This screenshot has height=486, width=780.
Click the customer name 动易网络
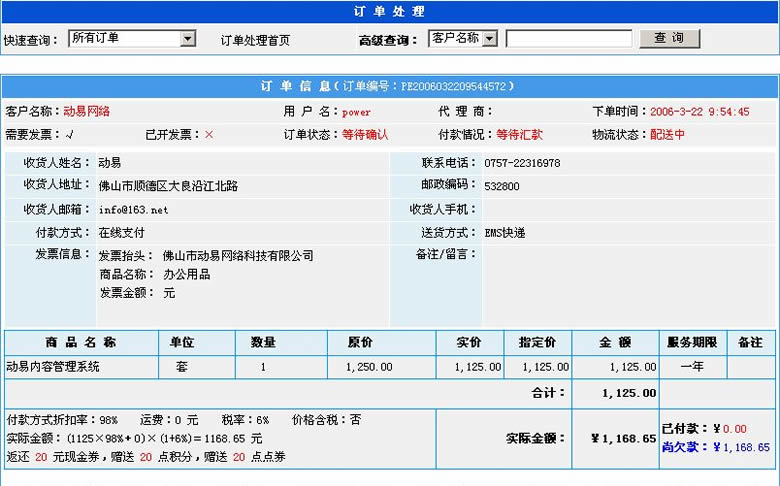point(87,111)
